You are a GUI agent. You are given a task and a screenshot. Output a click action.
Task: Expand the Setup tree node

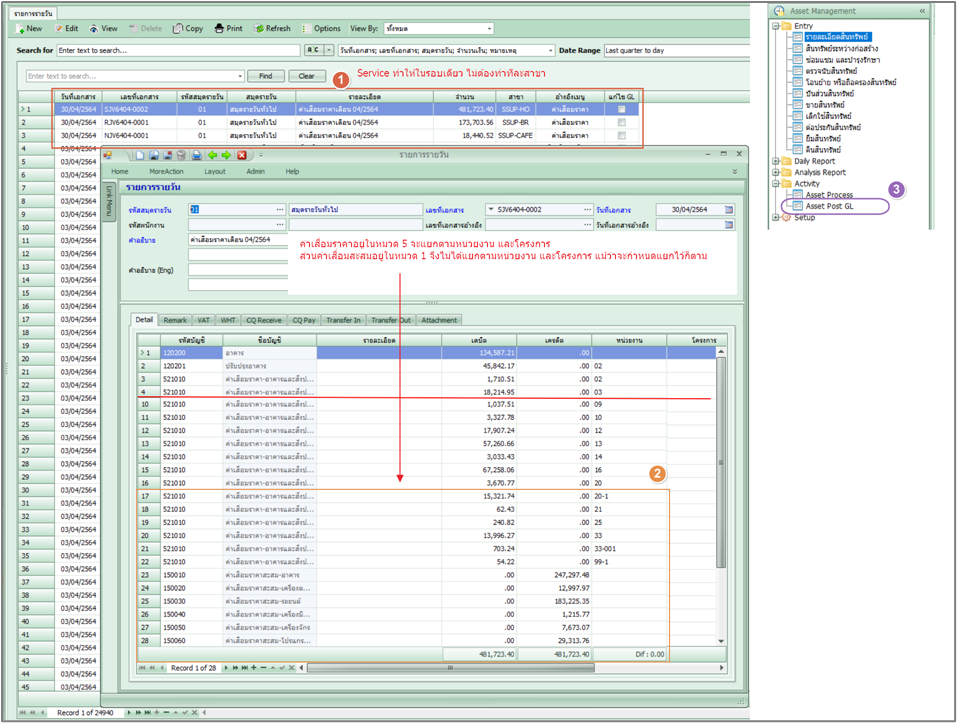(776, 217)
